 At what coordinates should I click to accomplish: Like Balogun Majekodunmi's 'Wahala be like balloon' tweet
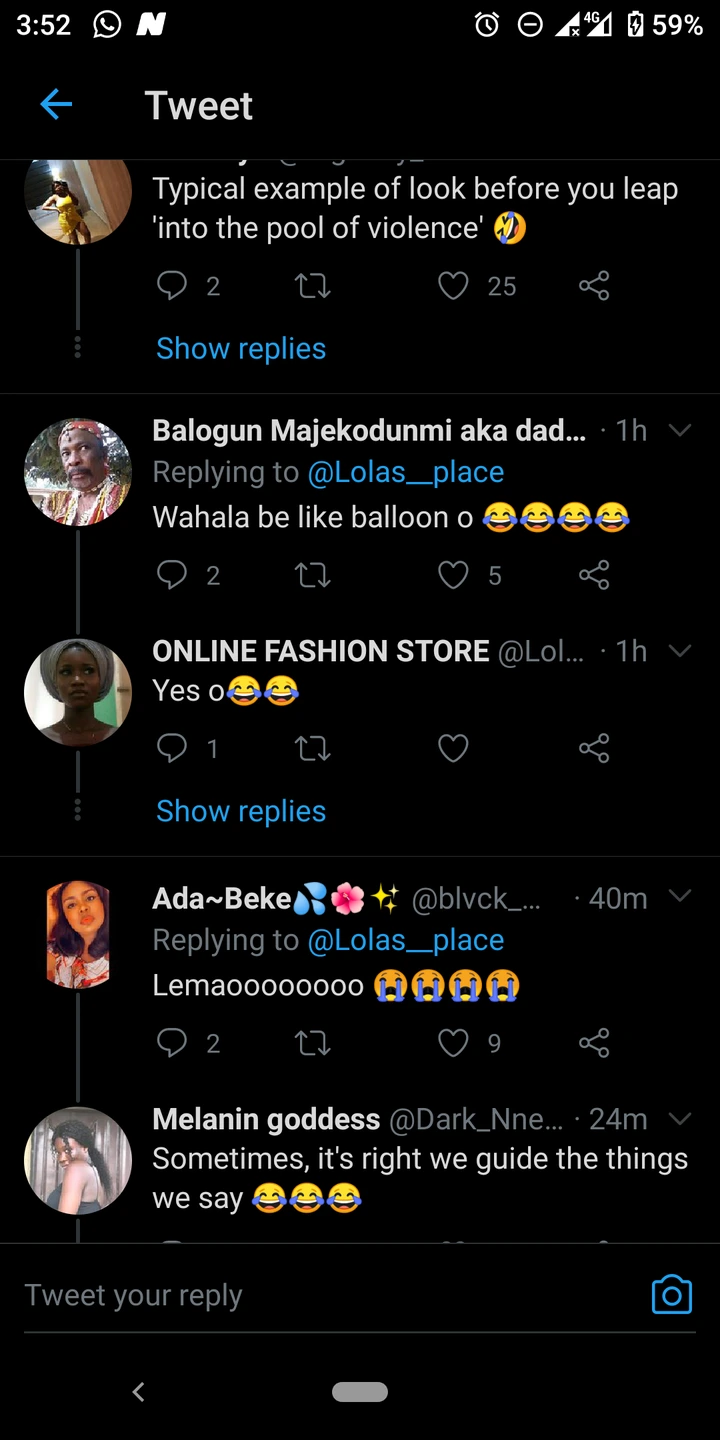point(453,575)
